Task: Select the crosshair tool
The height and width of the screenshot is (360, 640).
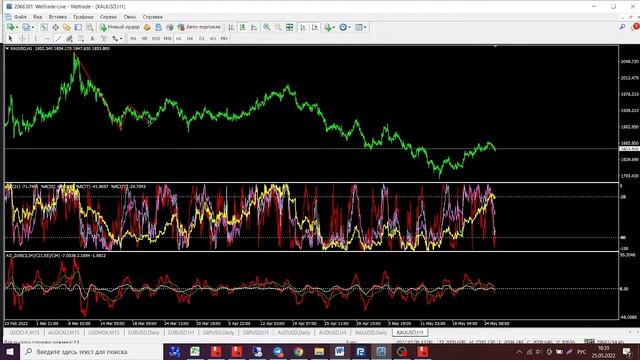Action: click(x=22, y=38)
